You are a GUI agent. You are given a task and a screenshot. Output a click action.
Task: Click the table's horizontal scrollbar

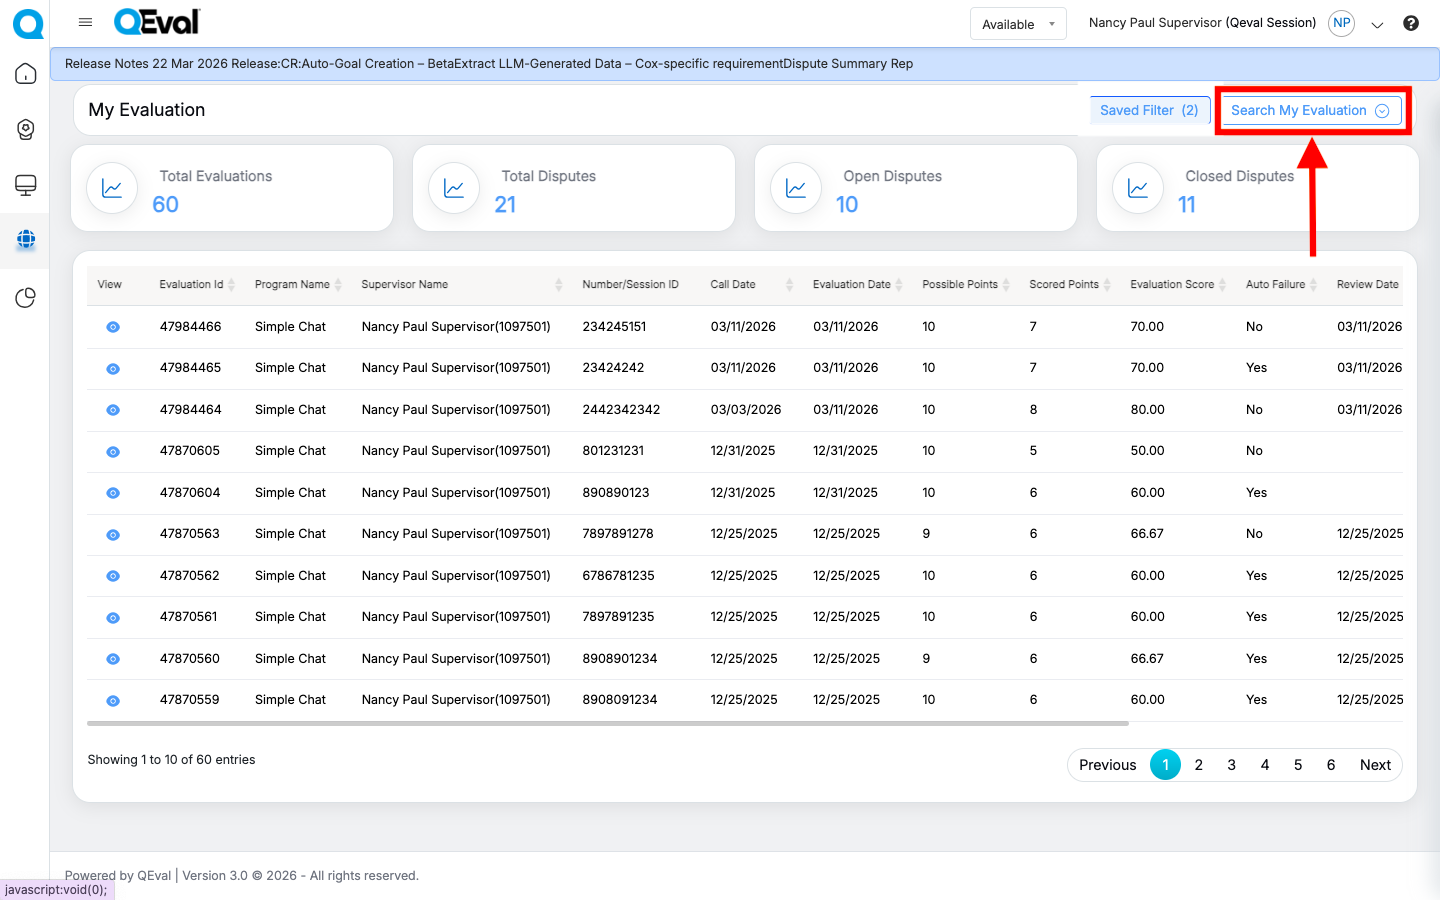(607, 723)
